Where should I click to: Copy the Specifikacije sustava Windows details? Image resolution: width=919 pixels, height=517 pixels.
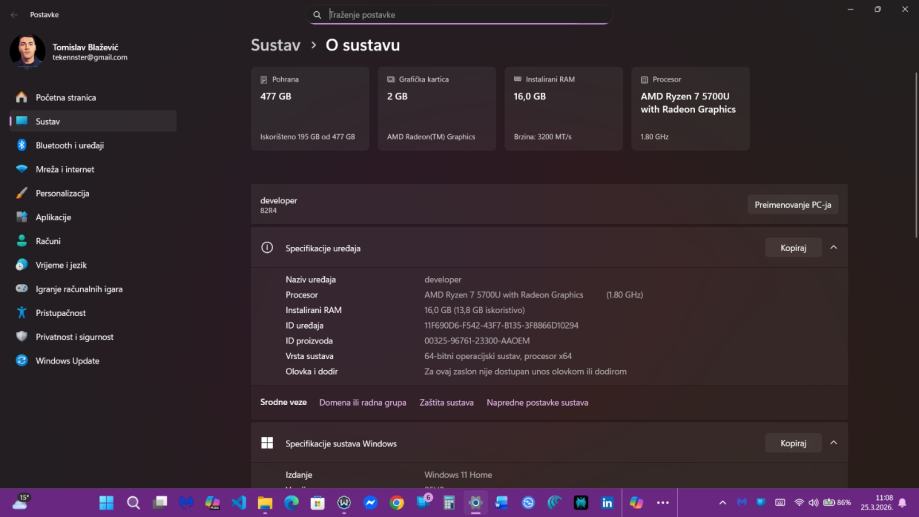[793, 443]
